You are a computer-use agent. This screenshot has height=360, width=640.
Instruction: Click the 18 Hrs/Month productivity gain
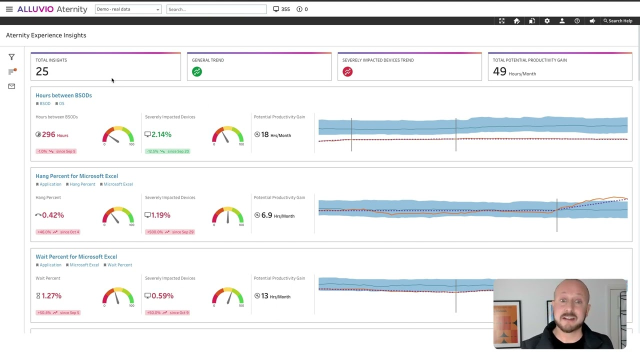(273, 134)
